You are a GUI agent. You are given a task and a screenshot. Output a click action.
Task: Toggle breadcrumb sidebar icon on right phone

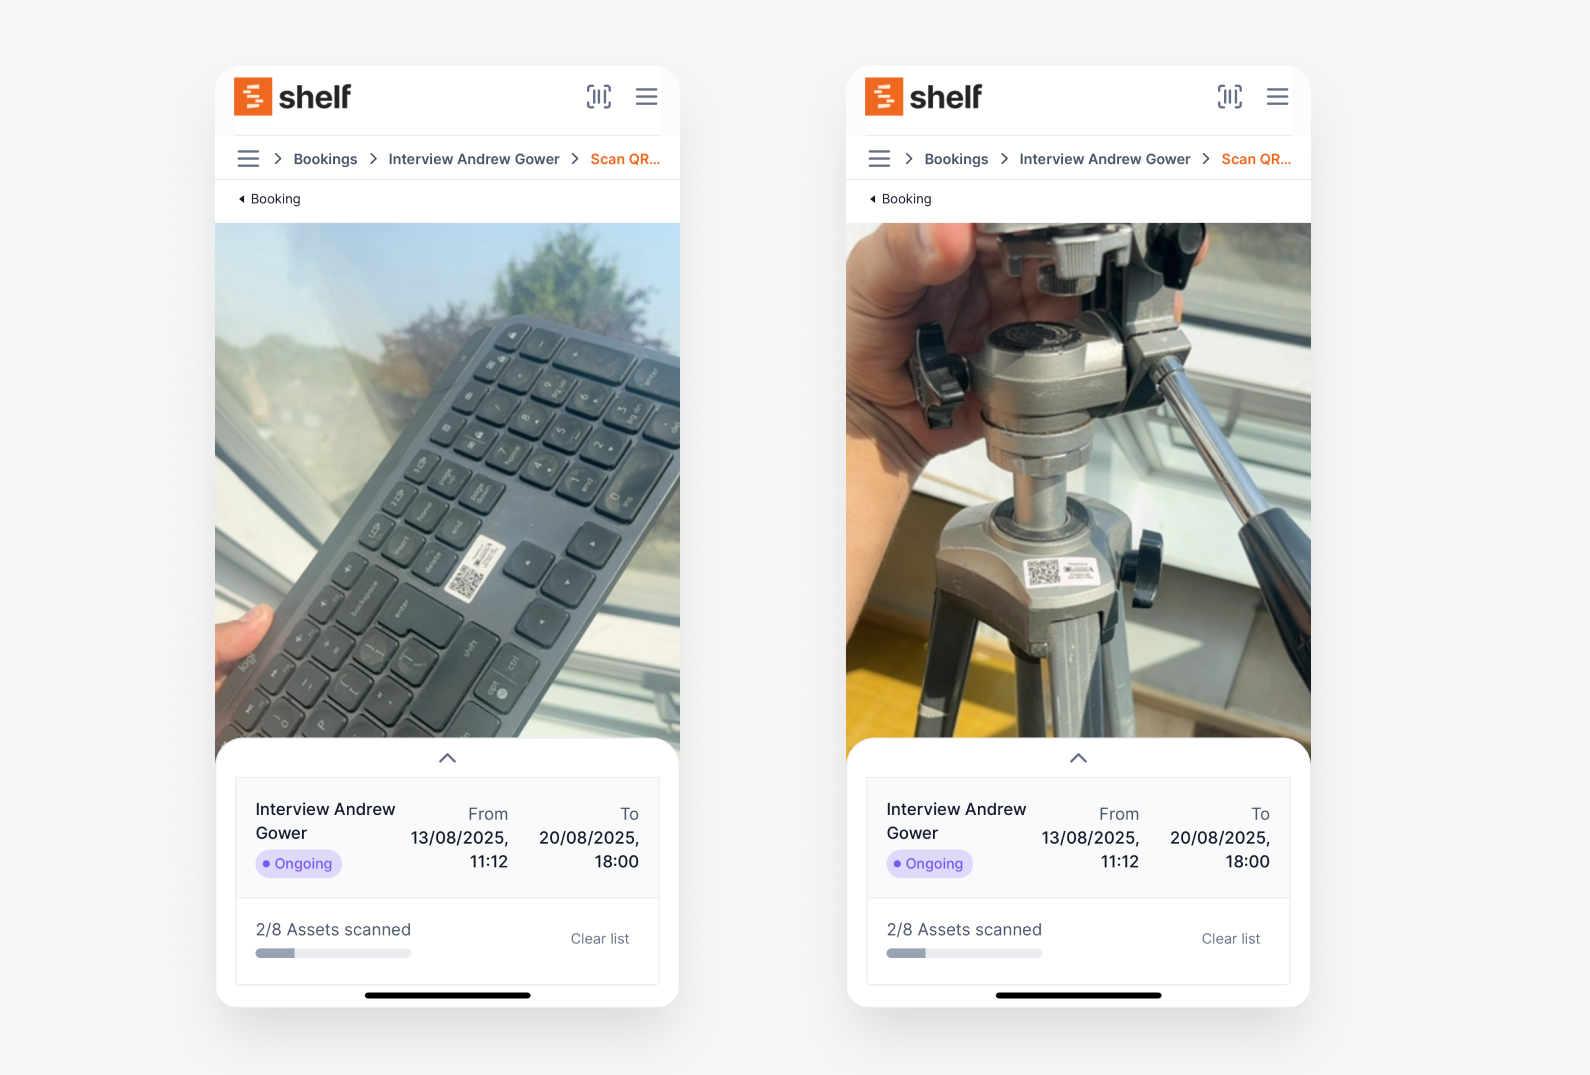click(x=879, y=159)
